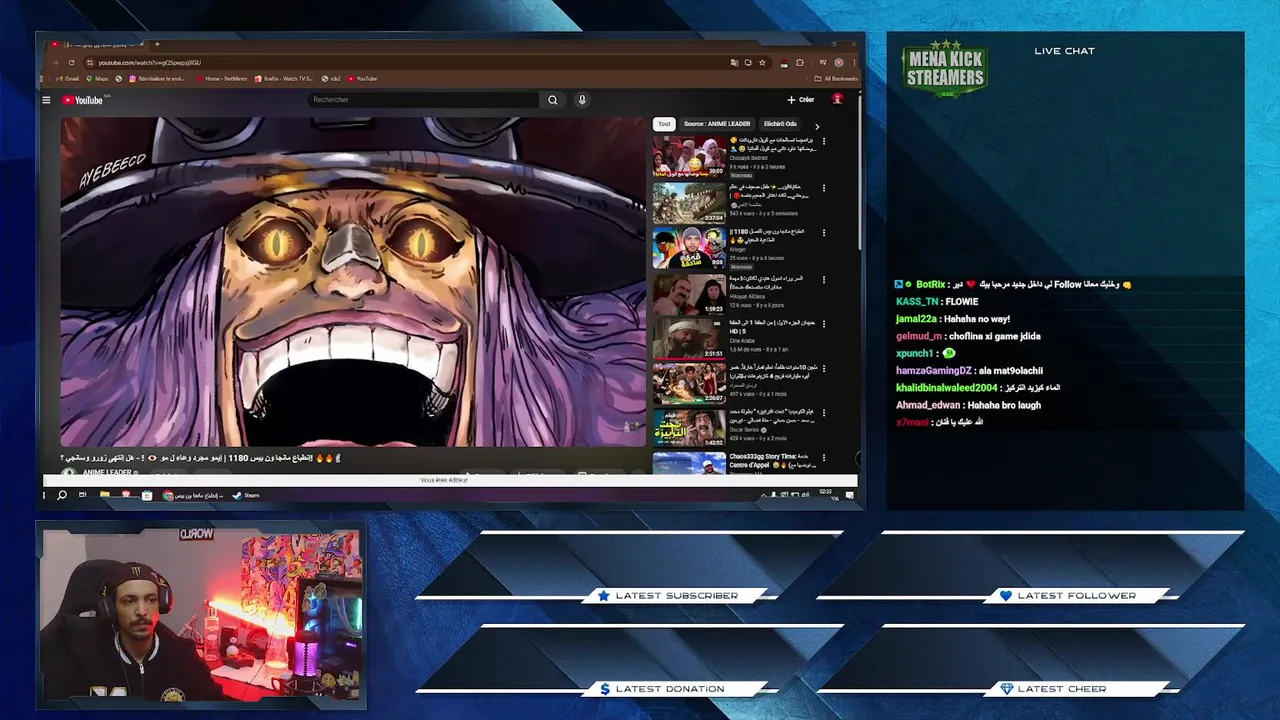Screen dimensions: 1280x720
Task: Open the YouTube account avatar
Action: pyautogui.click(x=837, y=99)
